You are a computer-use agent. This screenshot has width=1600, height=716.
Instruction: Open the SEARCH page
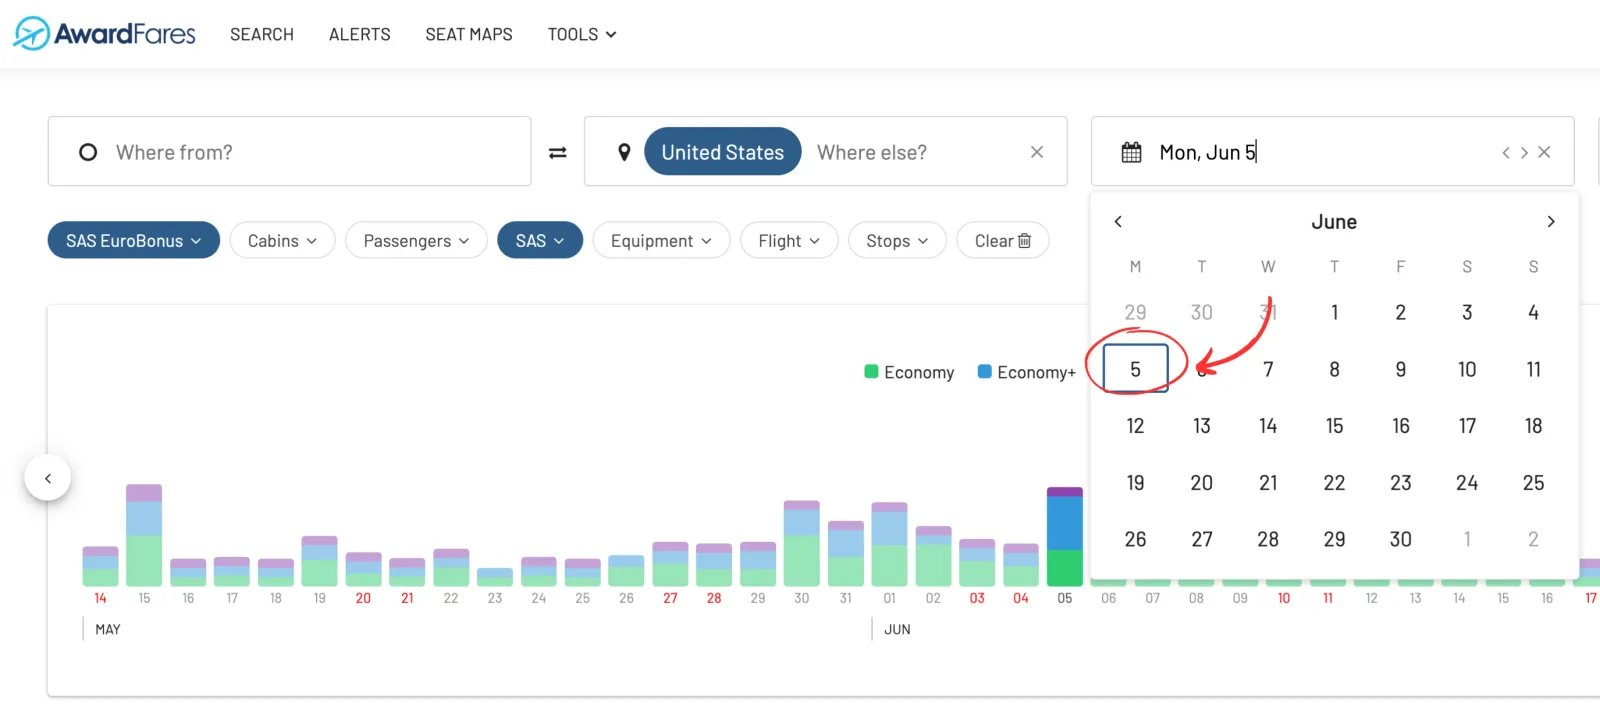pyautogui.click(x=262, y=34)
